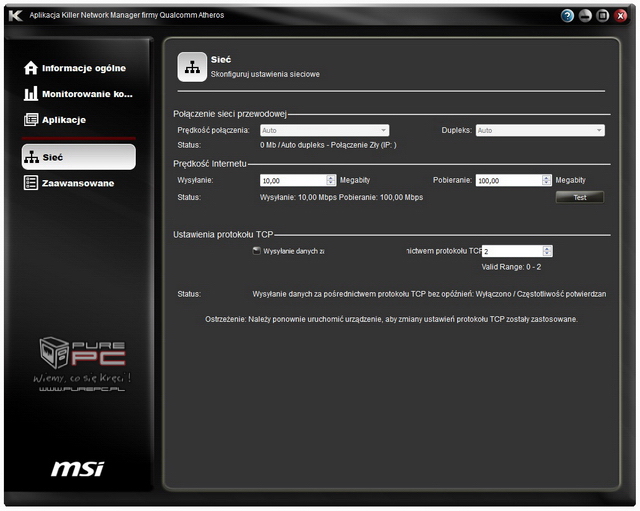Decrease the TCP value with down arrow
This screenshot has height=511, width=640.
click(x=547, y=254)
